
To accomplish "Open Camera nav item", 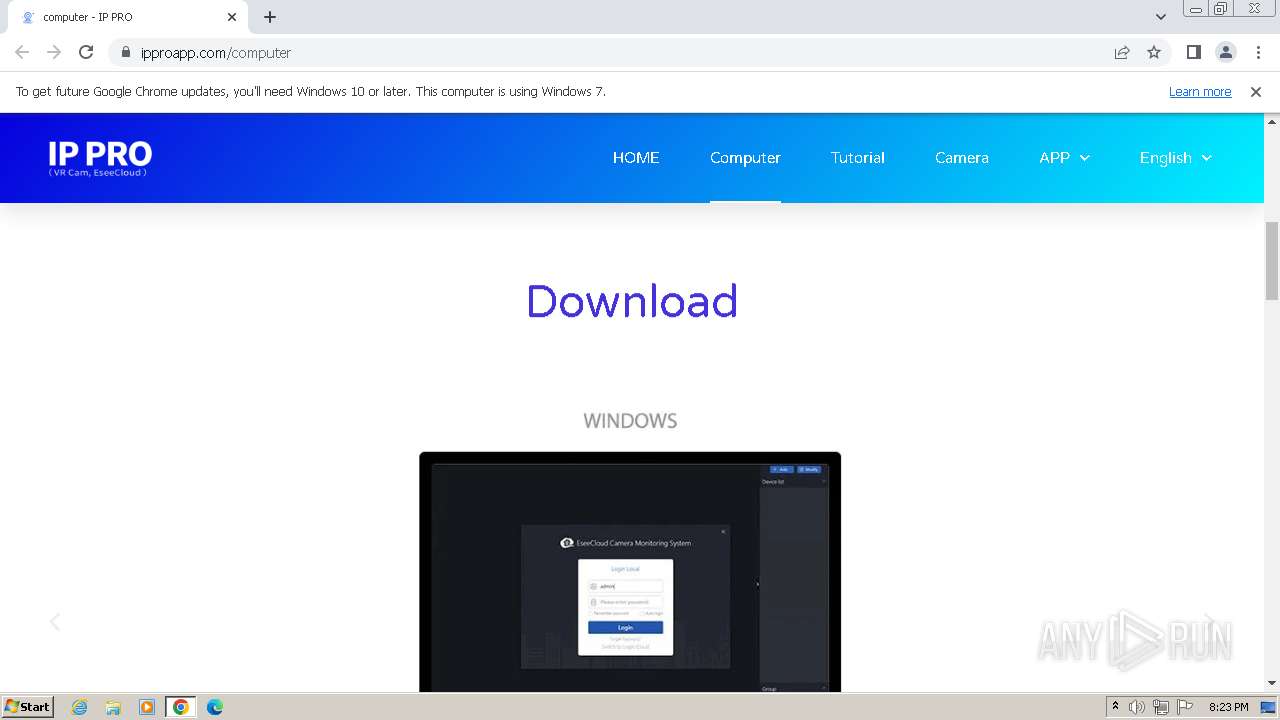I will pyautogui.click(x=962, y=158).
